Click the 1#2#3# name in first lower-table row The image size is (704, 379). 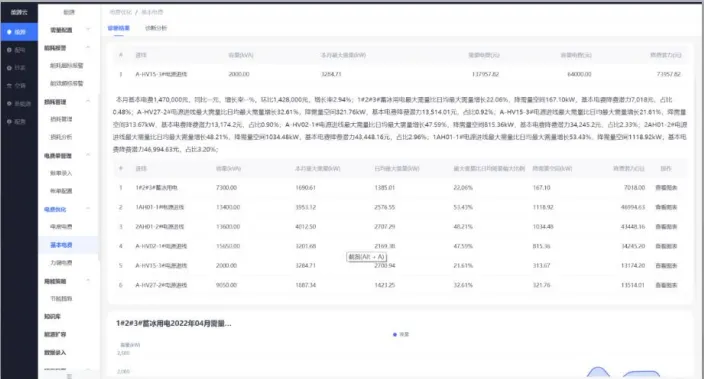pyautogui.click(x=156, y=188)
